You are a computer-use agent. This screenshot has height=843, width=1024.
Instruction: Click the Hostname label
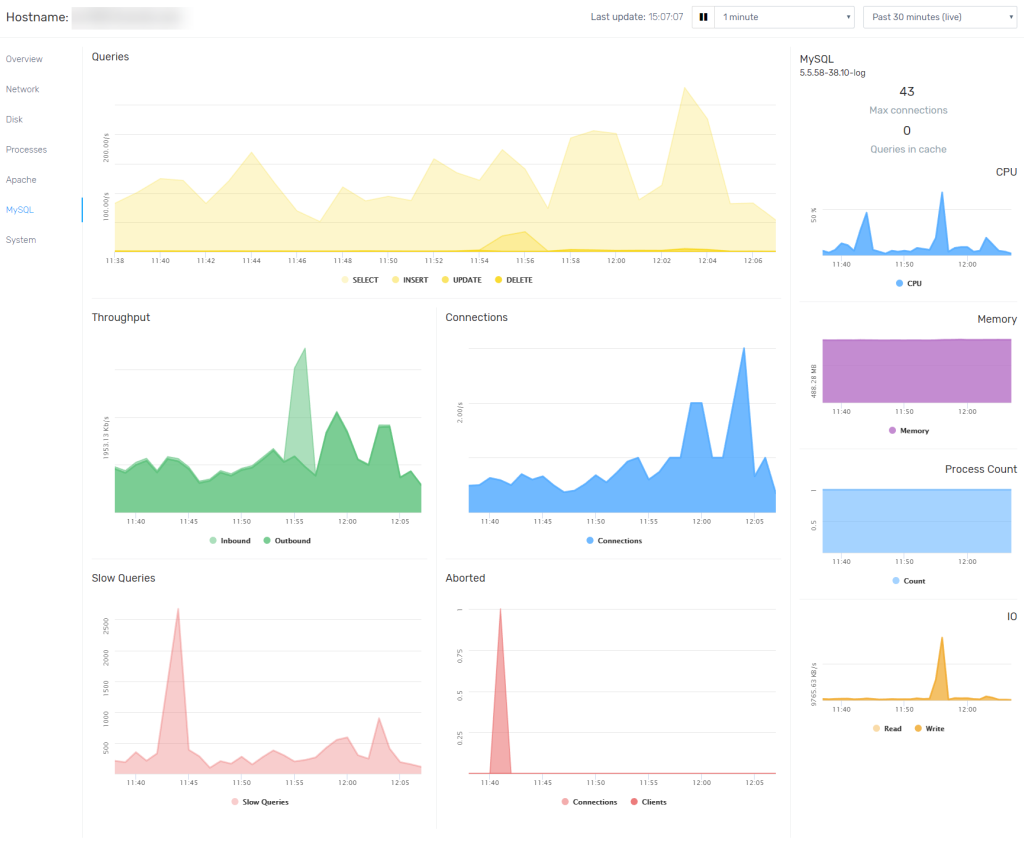click(x=37, y=17)
